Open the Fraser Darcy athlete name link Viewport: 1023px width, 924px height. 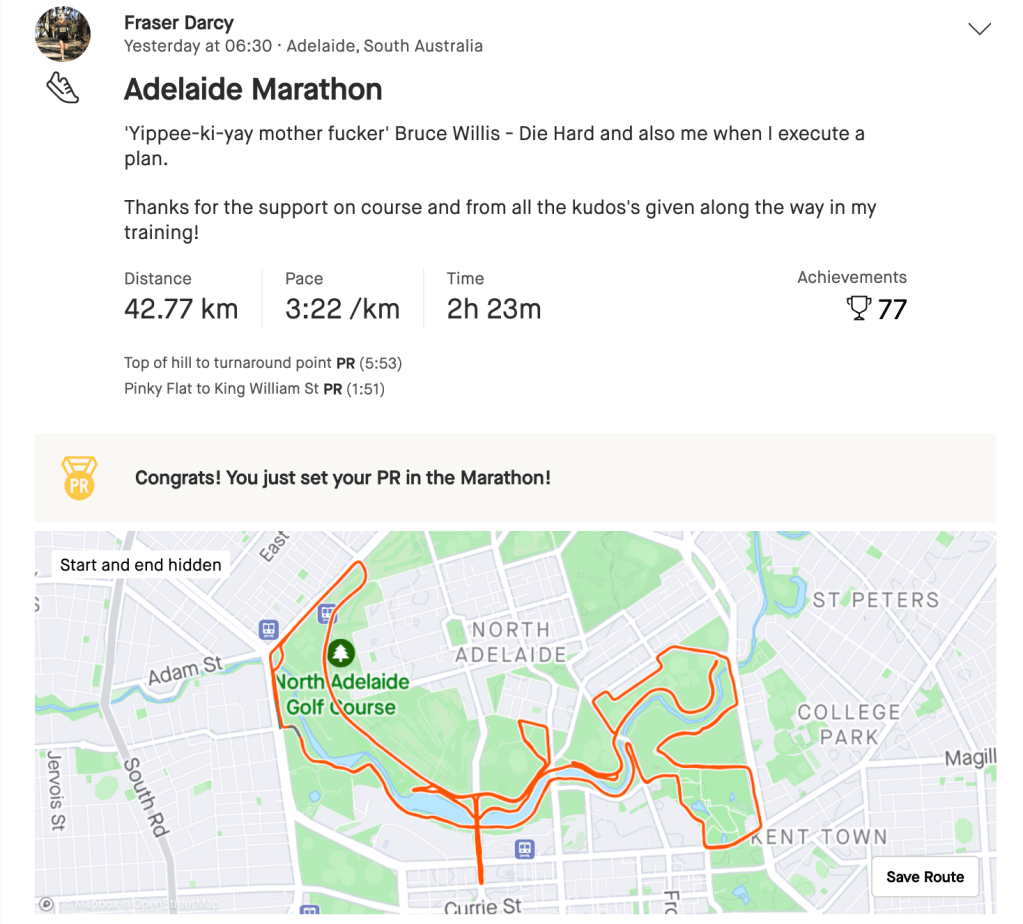coord(178,22)
